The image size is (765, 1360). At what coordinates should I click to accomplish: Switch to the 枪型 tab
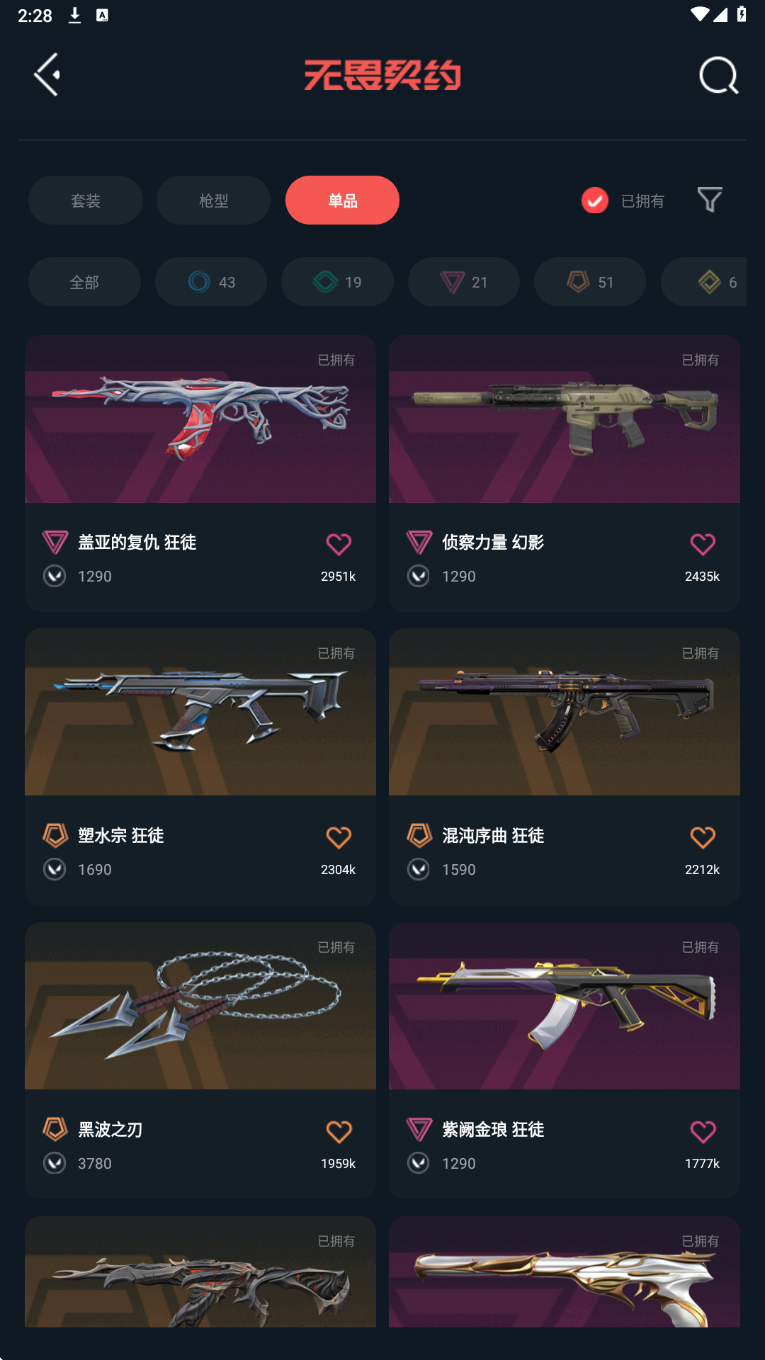213,200
